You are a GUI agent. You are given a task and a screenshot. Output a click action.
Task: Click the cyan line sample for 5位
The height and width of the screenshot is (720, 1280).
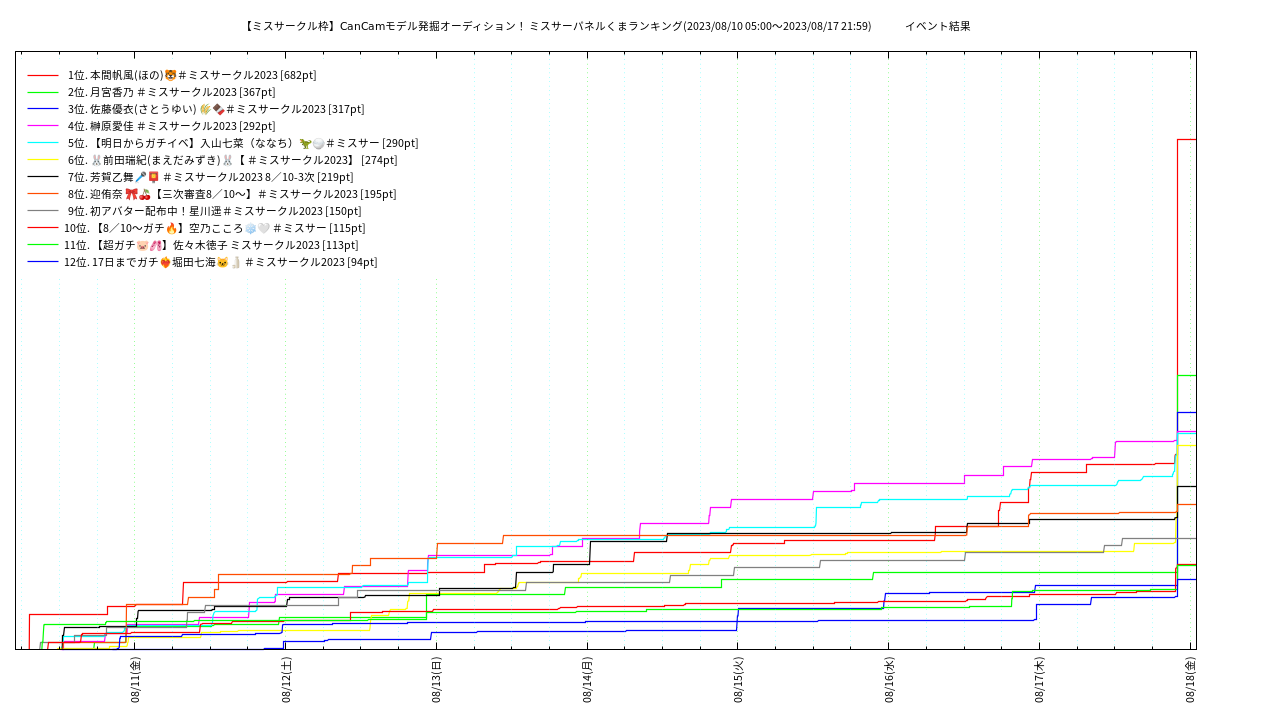coord(43,143)
